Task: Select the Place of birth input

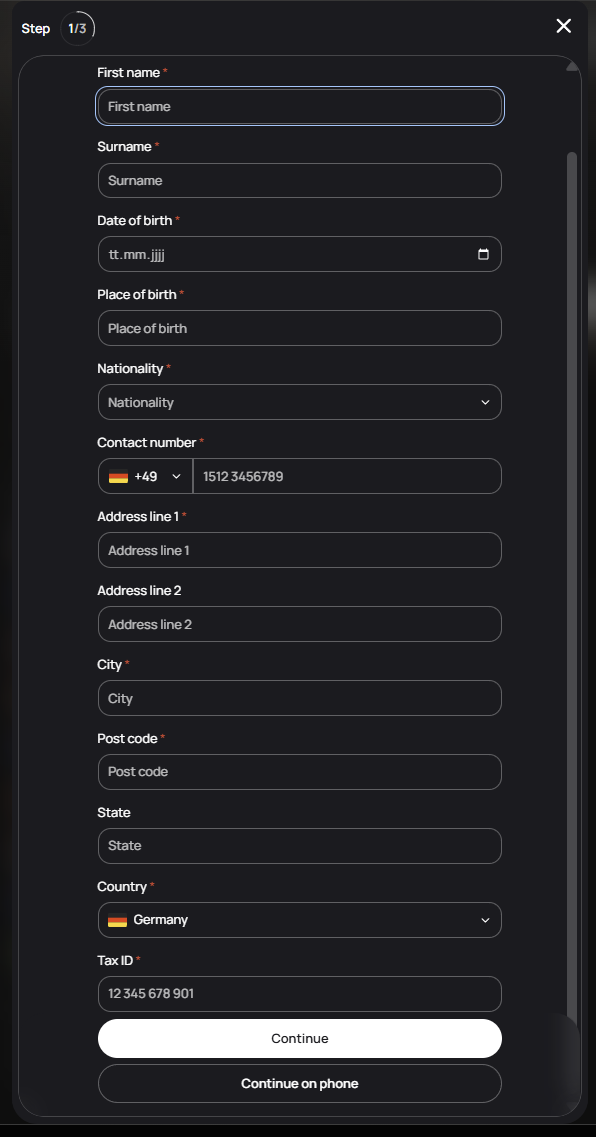Action: tap(299, 328)
